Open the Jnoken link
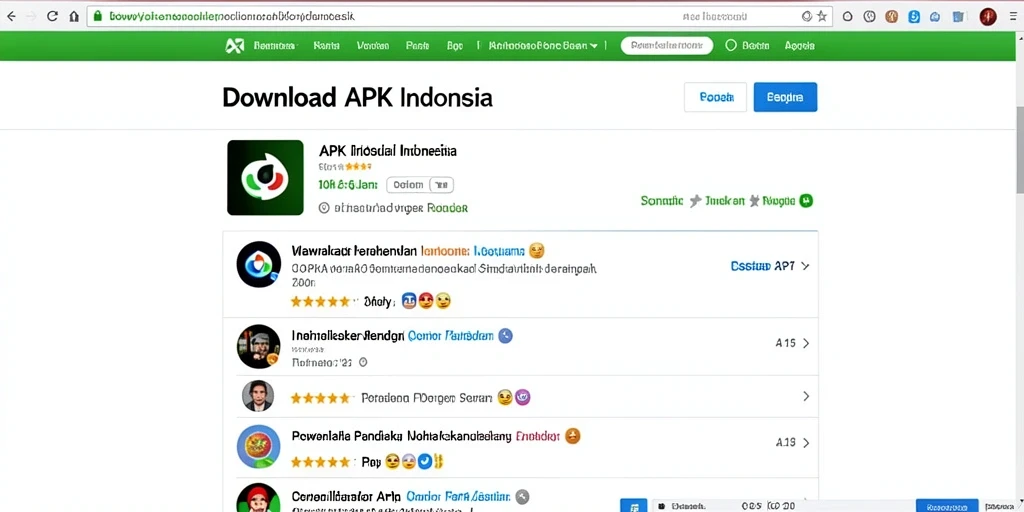Viewport: 1024px width, 512px height. coord(725,200)
